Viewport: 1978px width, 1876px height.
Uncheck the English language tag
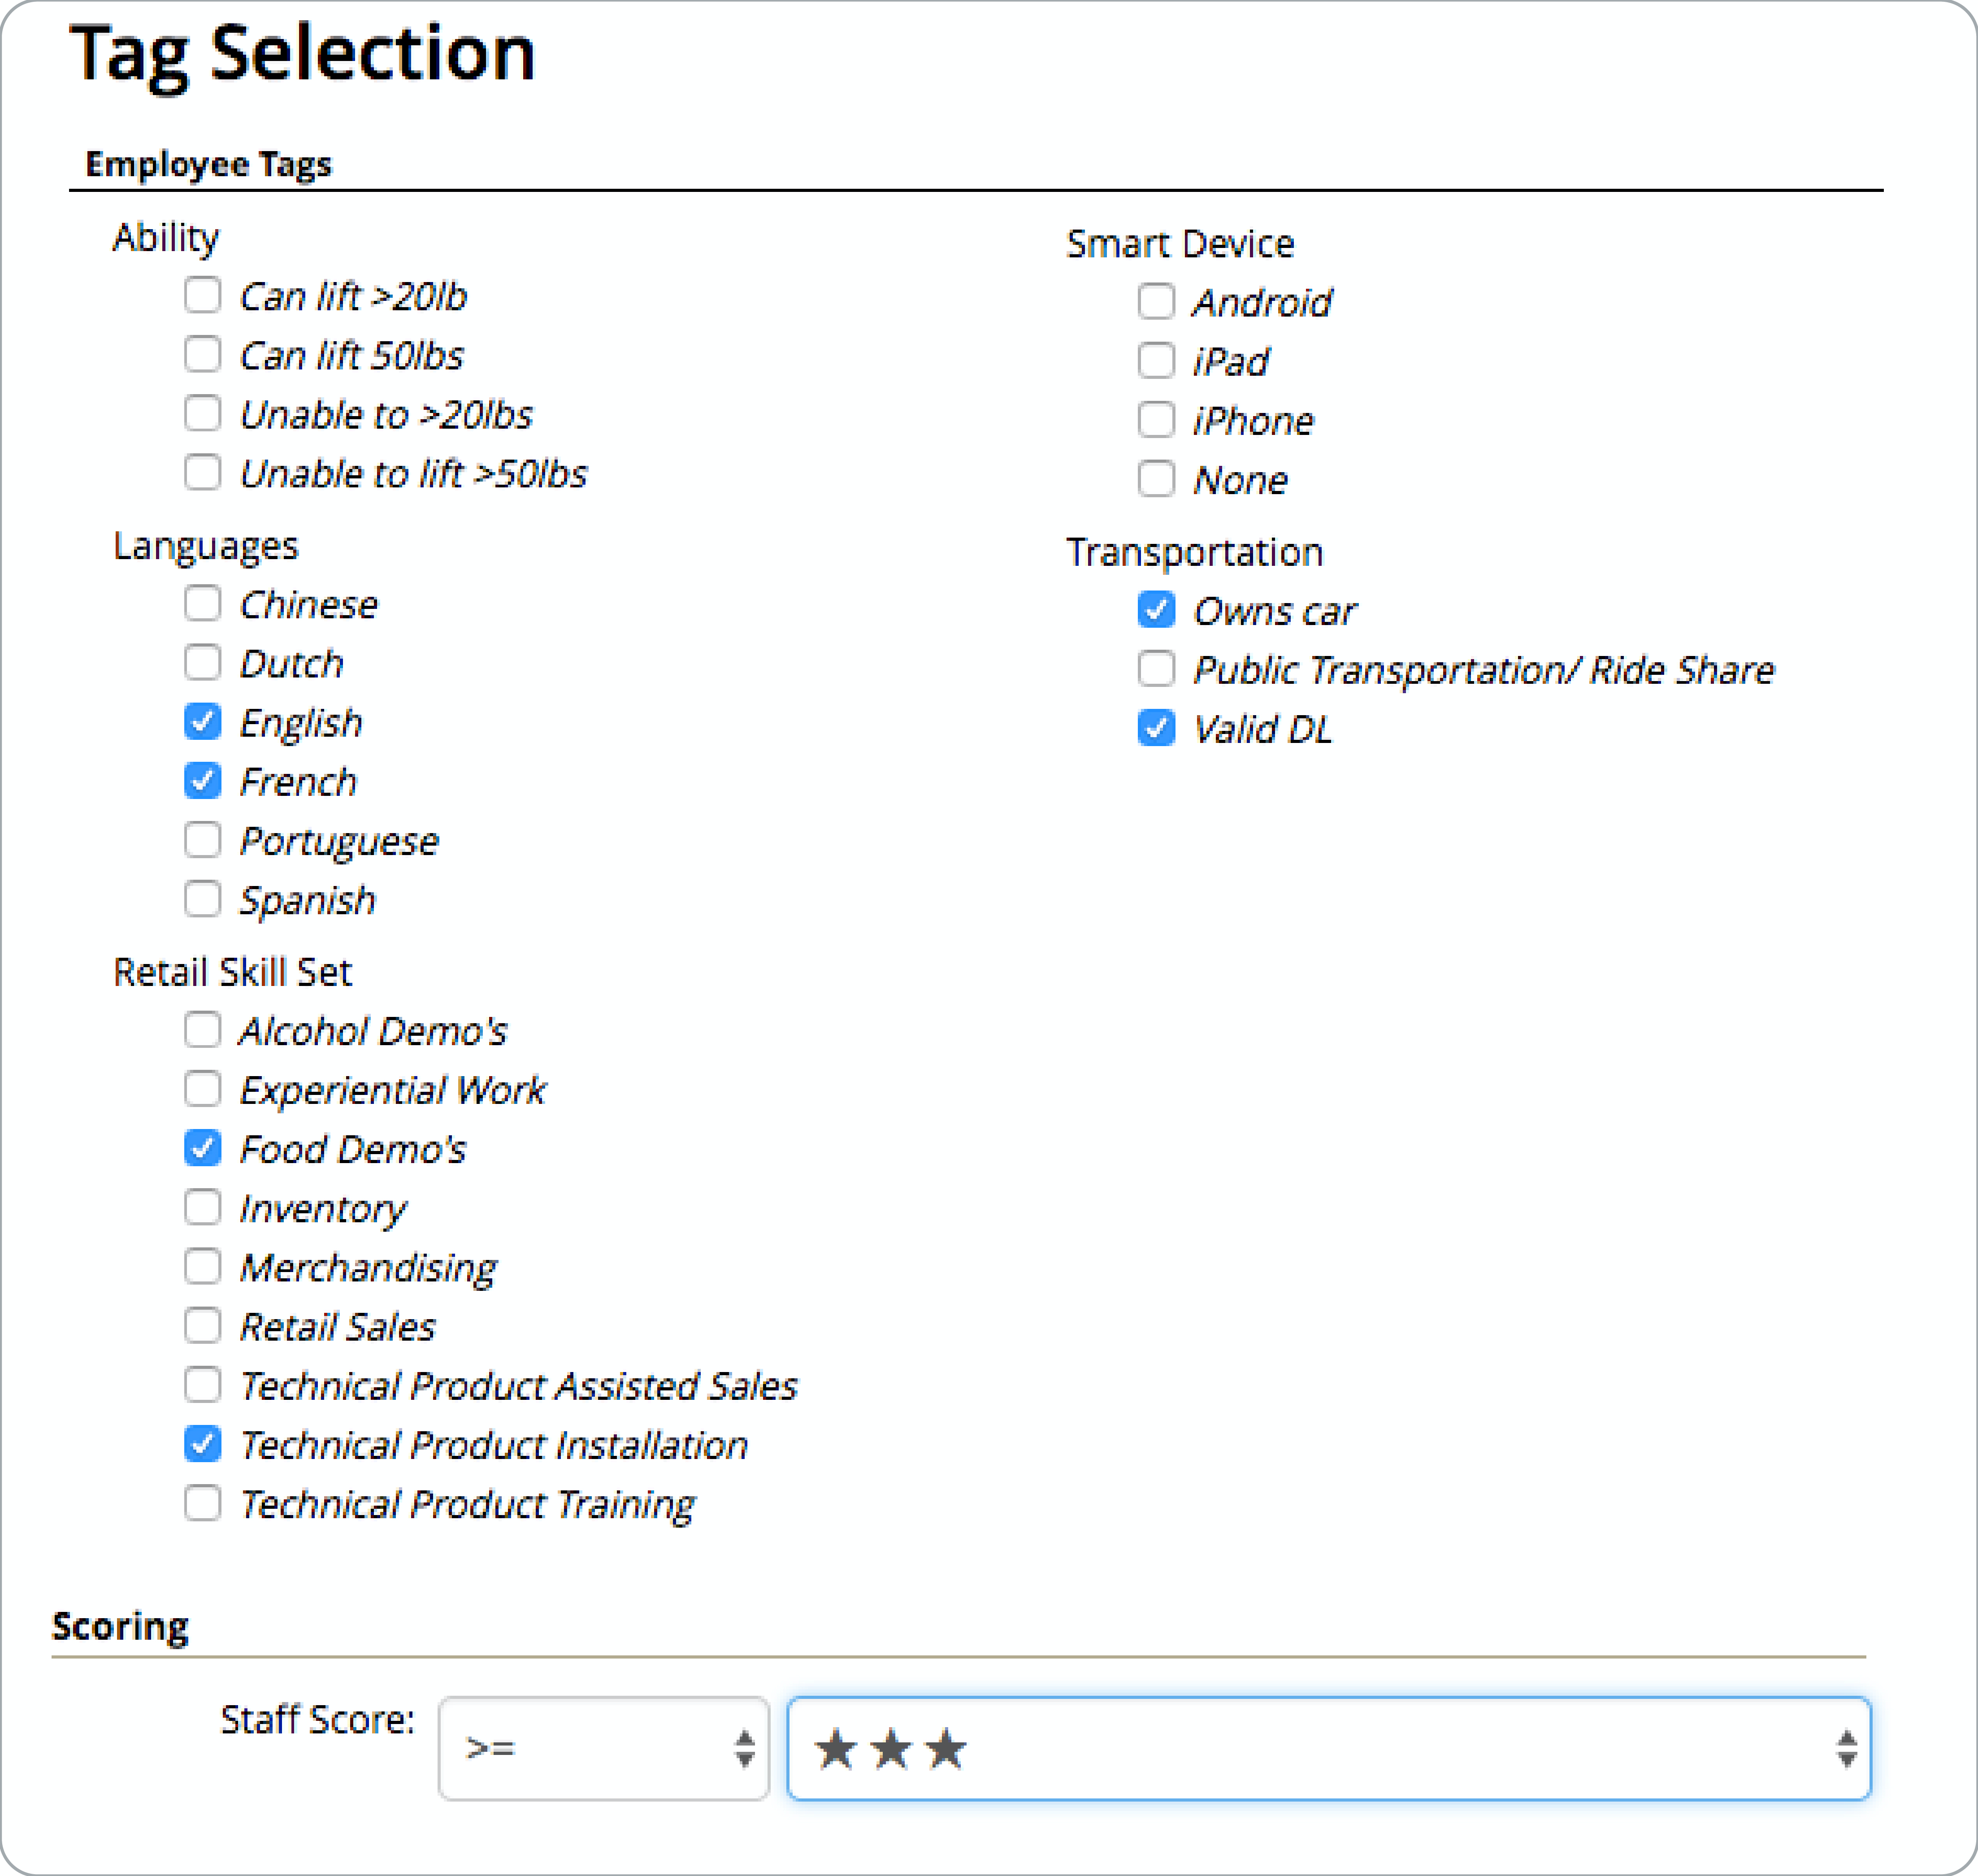[203, 721]
